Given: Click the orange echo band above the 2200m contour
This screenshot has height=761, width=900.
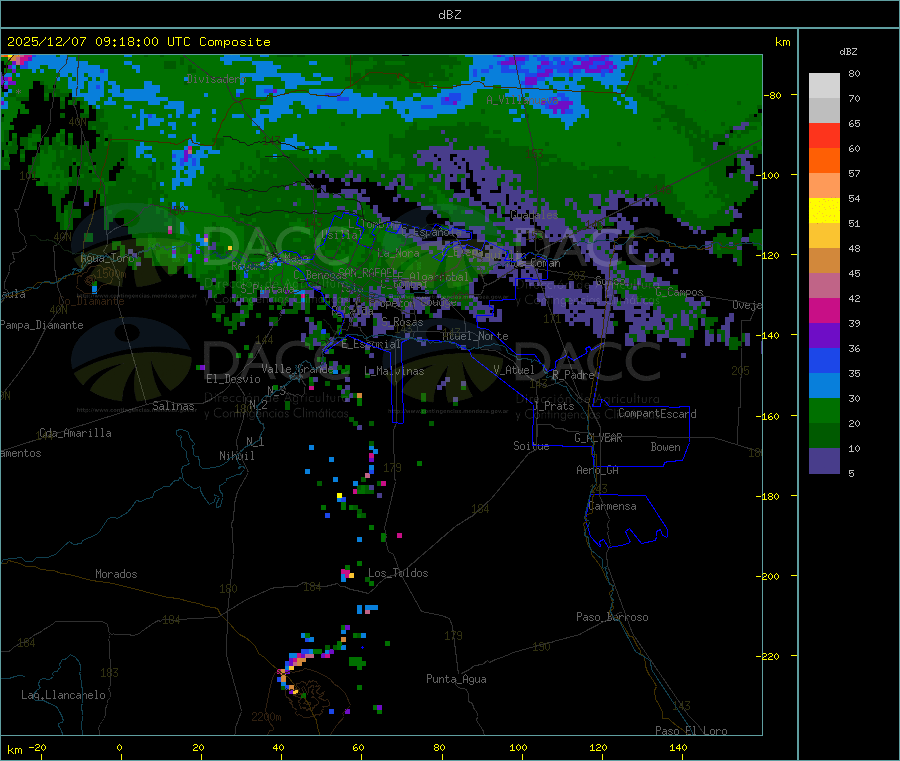Looking at the screenshot, I should (300, 662).
